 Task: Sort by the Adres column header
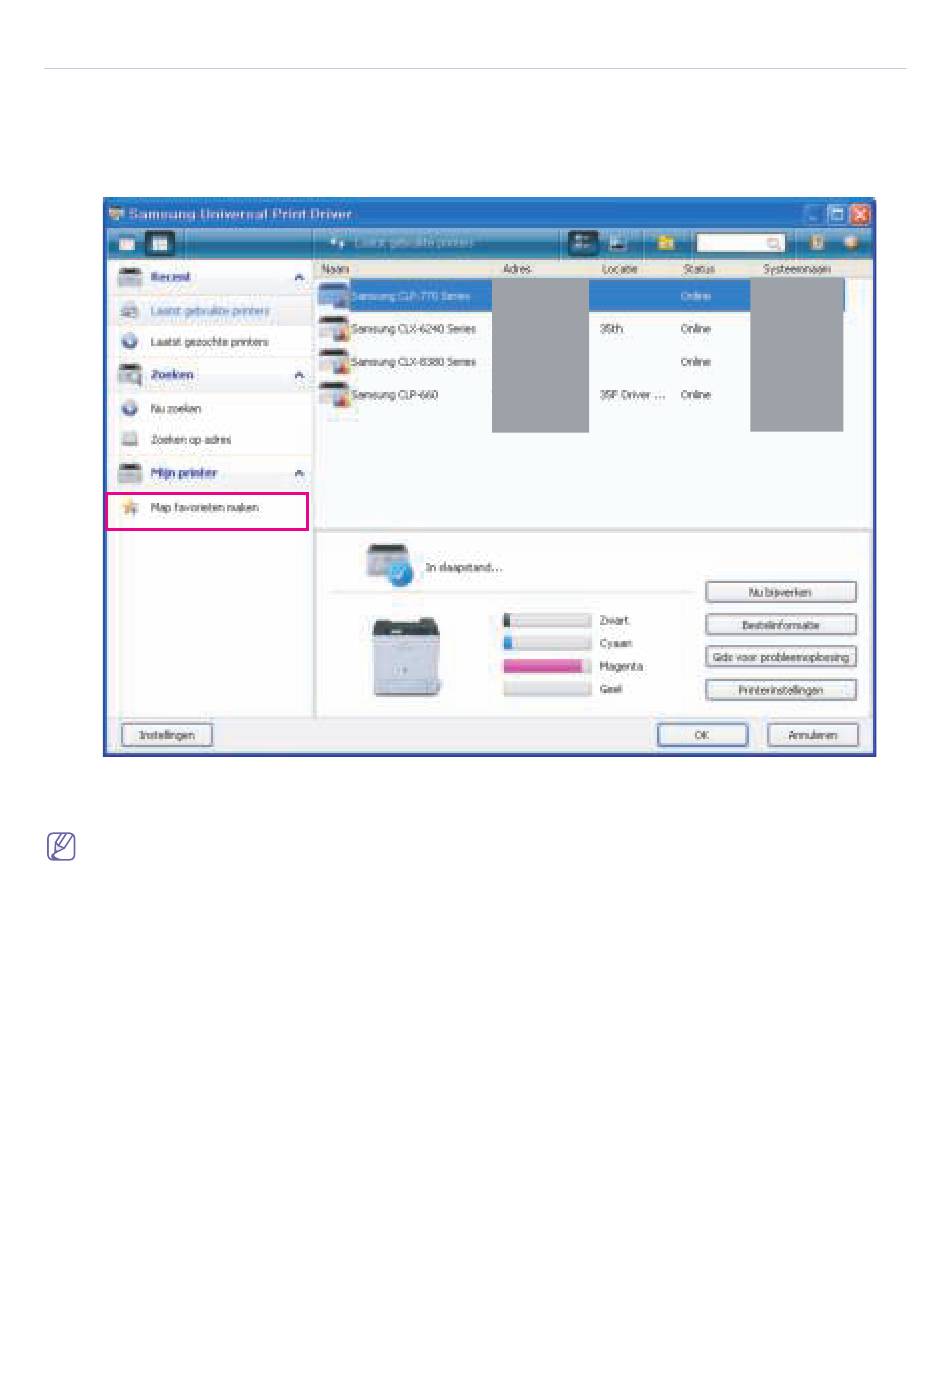517,269
